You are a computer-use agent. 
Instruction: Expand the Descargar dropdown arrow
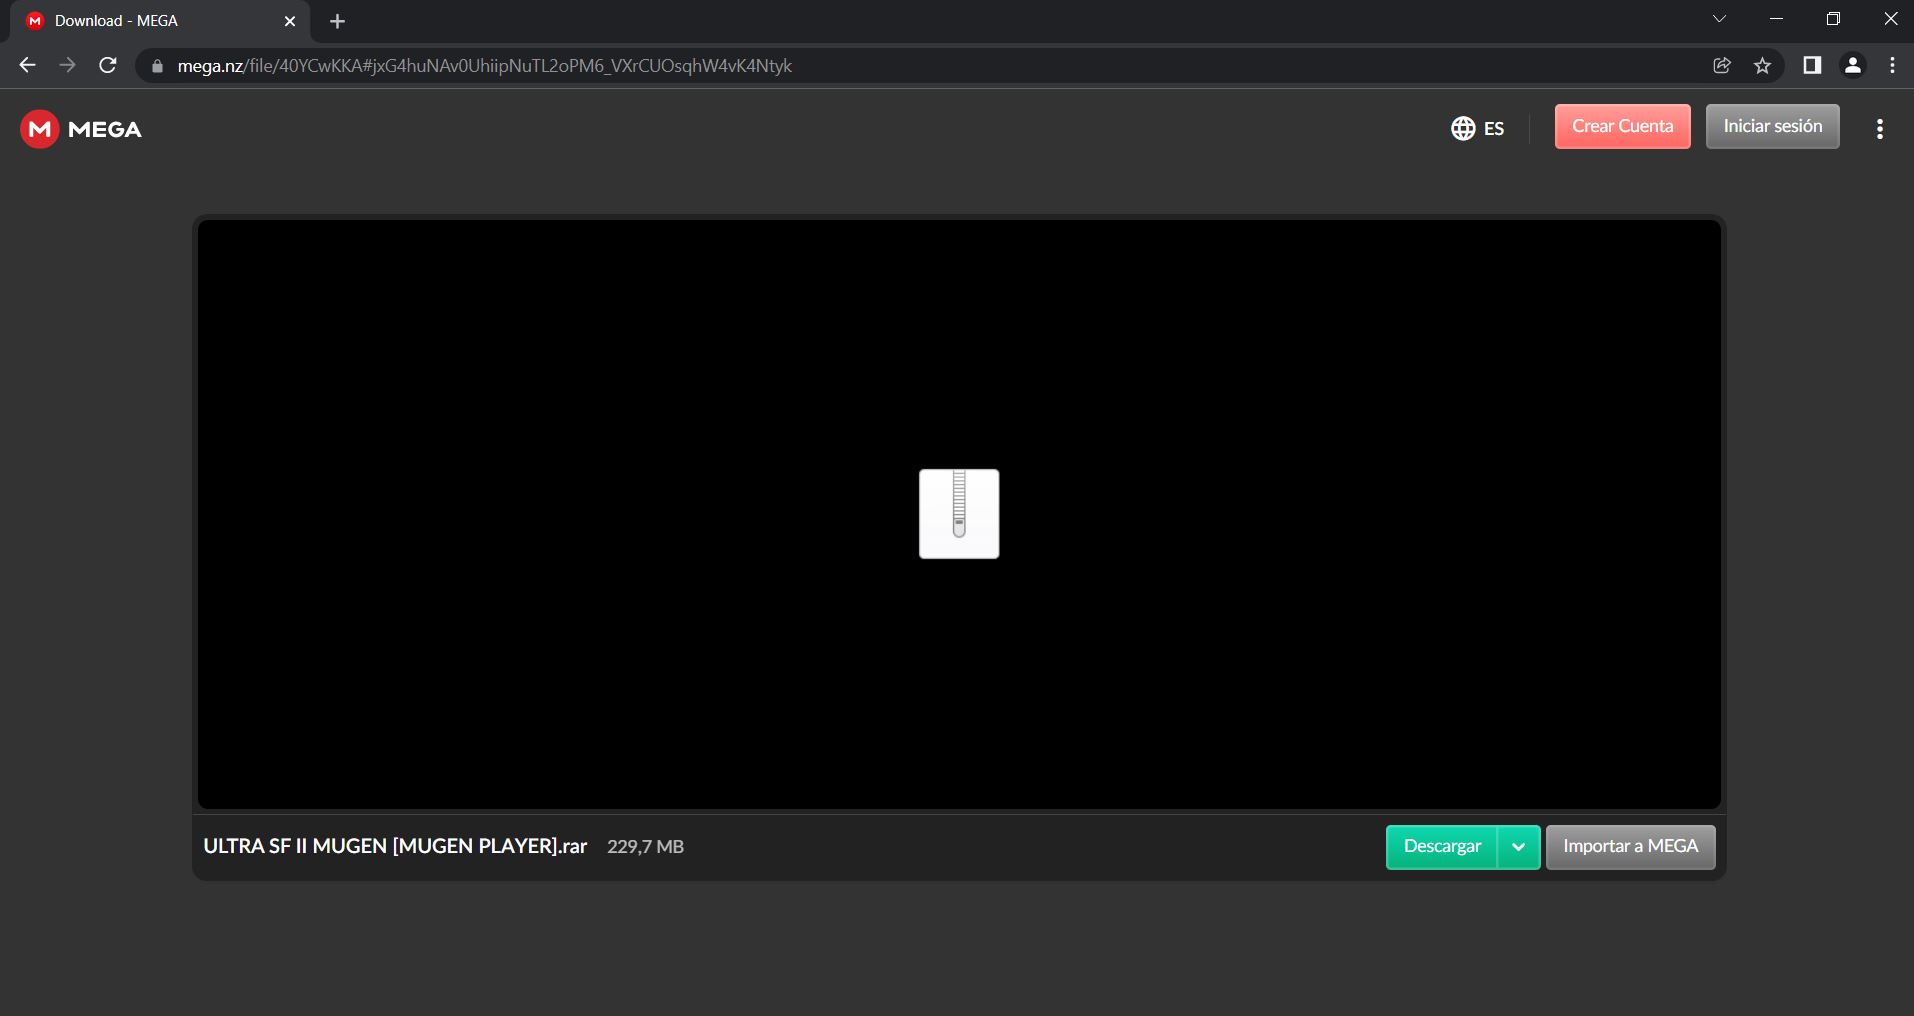pos(1518,847)
